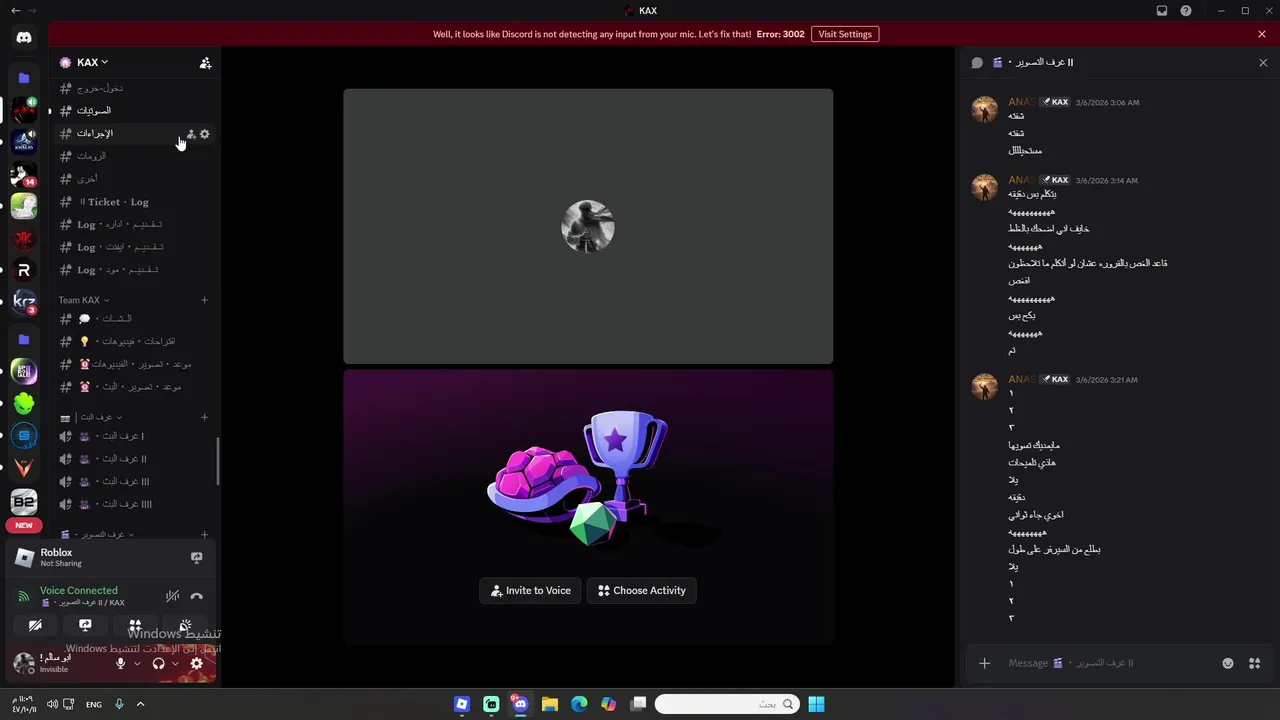Click channel list scrollbar thumb

(x=218, y=462)
